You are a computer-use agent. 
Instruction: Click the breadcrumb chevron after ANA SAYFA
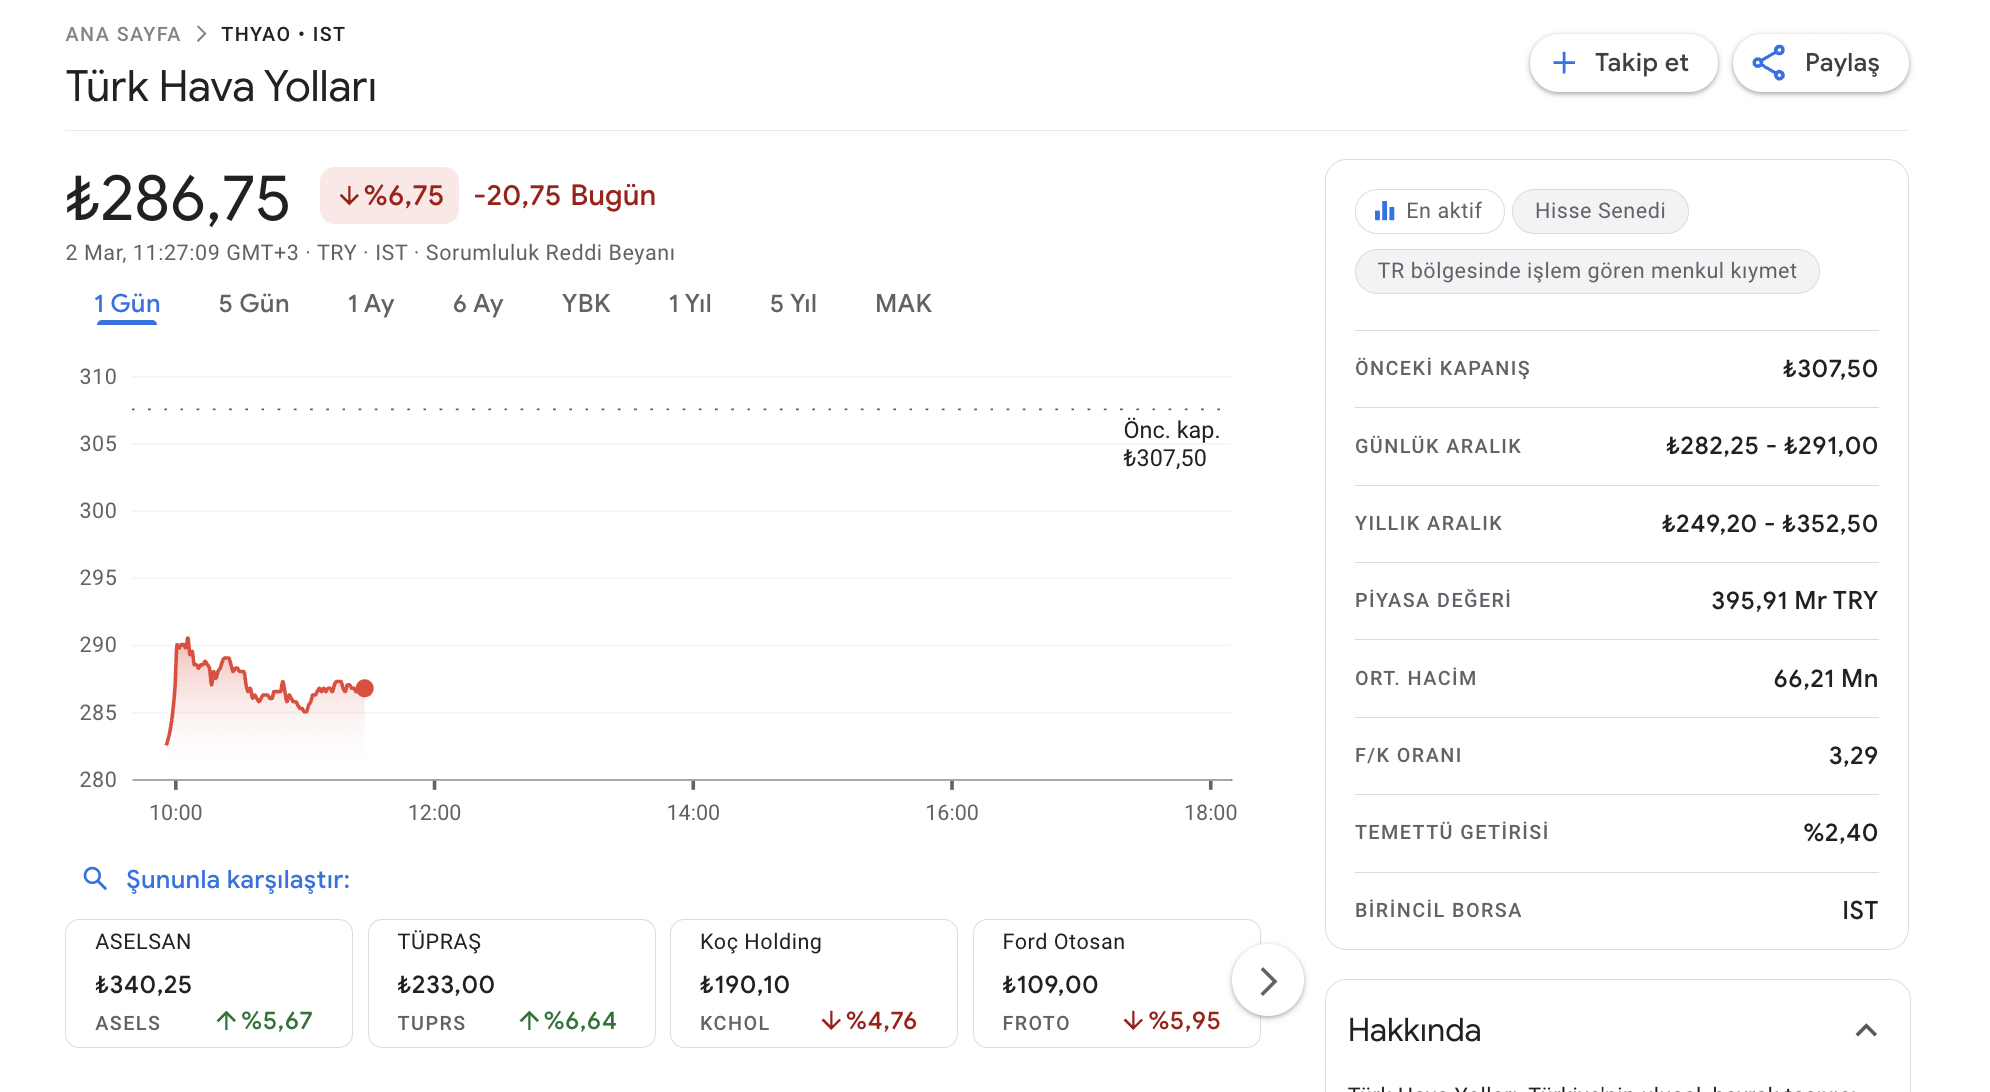pos(201,34)
